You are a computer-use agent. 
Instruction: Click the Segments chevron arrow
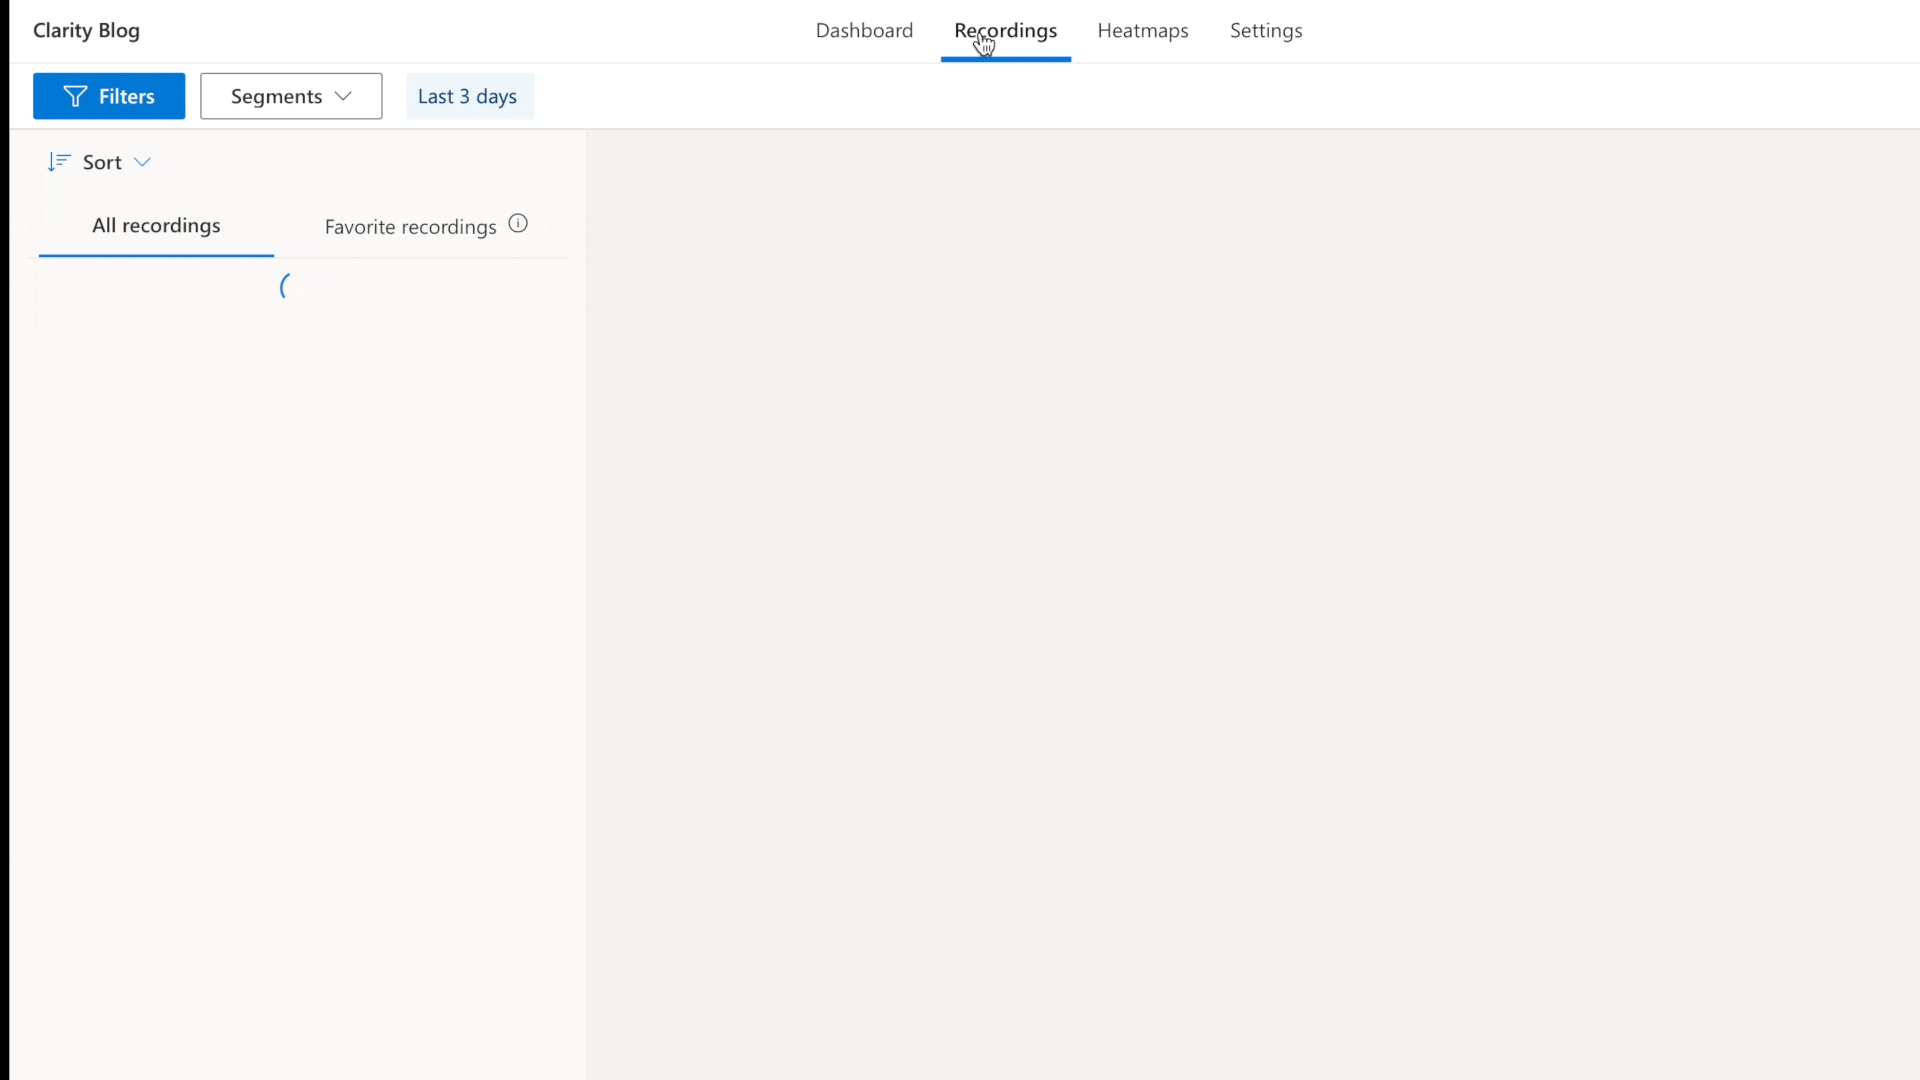pyautogui.click(x=343, y=96)
